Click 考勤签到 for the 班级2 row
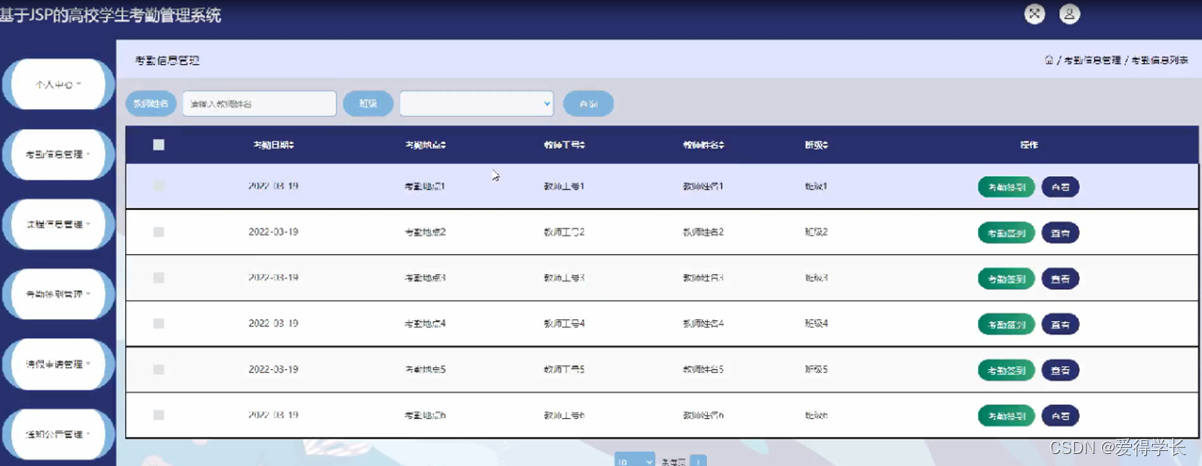This screenshot has width=1202, height=466. tap(1006, 232)
